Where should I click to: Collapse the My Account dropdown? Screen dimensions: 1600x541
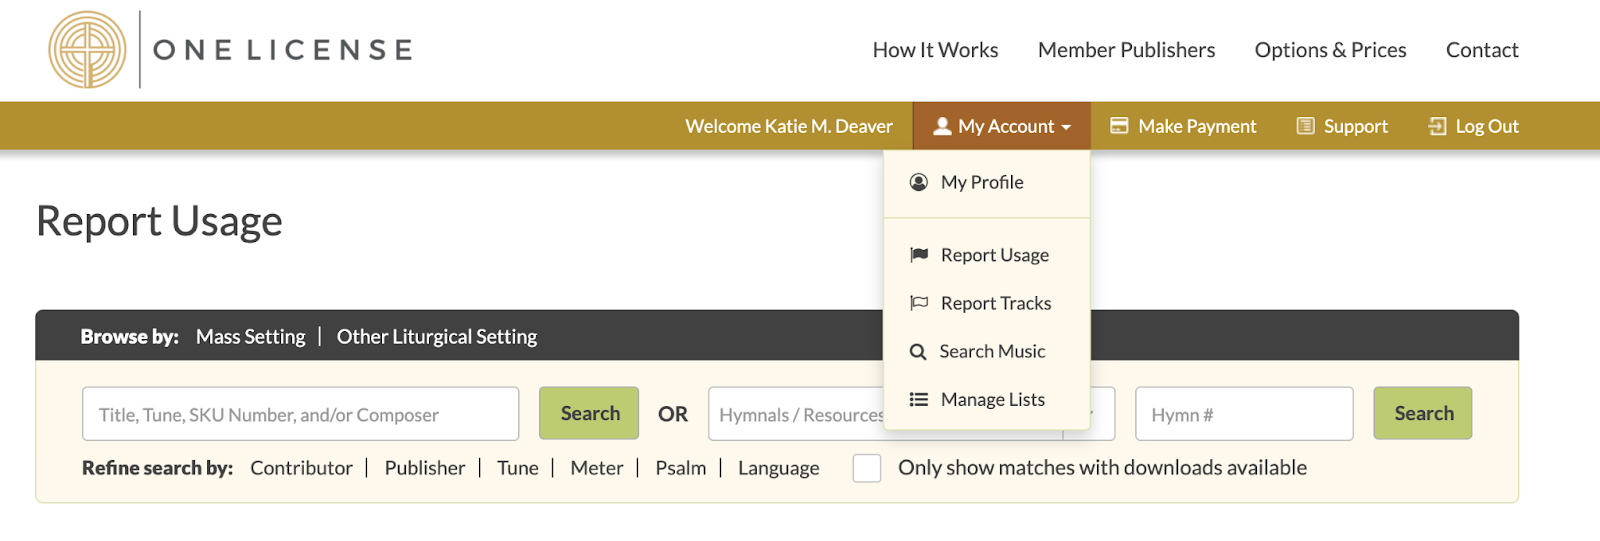pos(1001,126)
